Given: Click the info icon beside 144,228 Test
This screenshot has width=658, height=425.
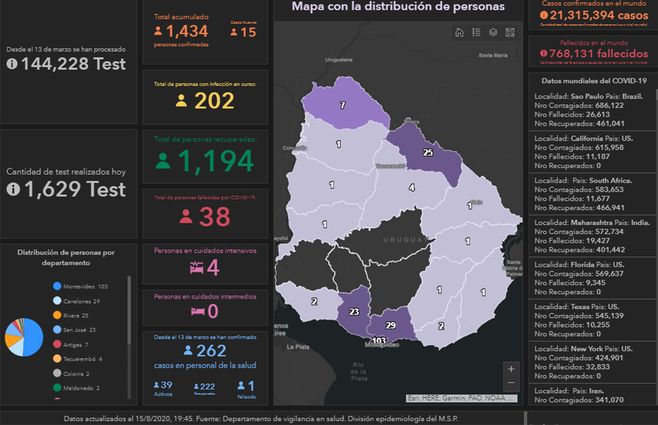Looking at the screenshot, I should pos(12,64).
